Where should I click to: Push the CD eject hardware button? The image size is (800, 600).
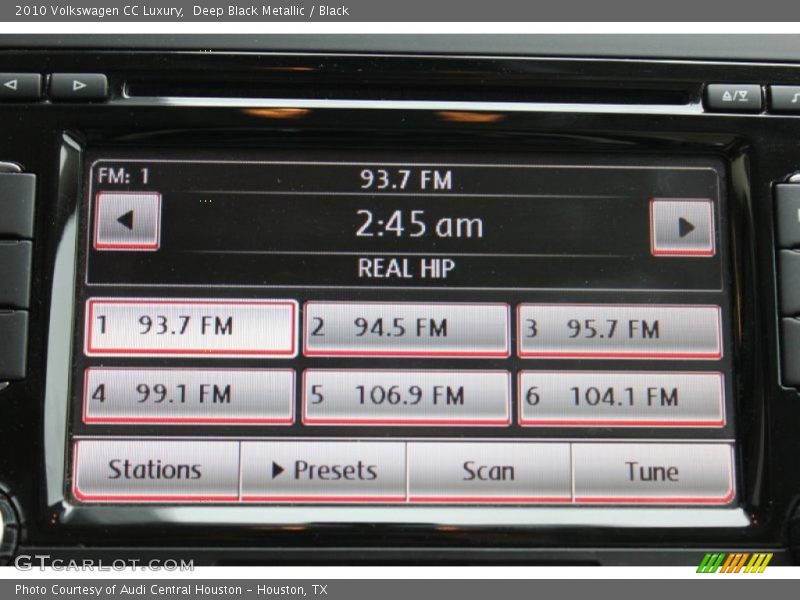tap(734, 96)
